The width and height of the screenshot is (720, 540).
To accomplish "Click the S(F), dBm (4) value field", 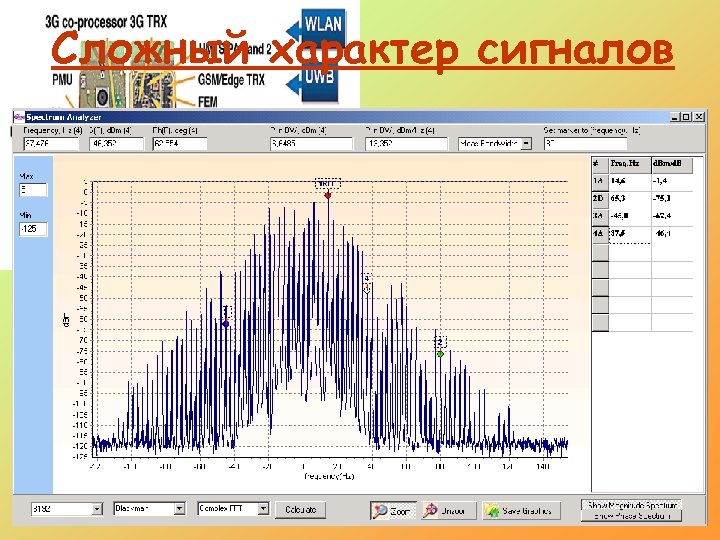I will (116, 144).
